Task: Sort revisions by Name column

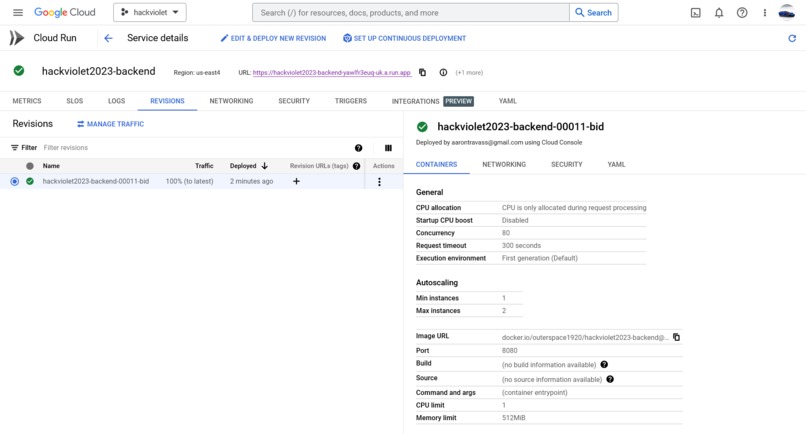Action: [x=51, y=166]
